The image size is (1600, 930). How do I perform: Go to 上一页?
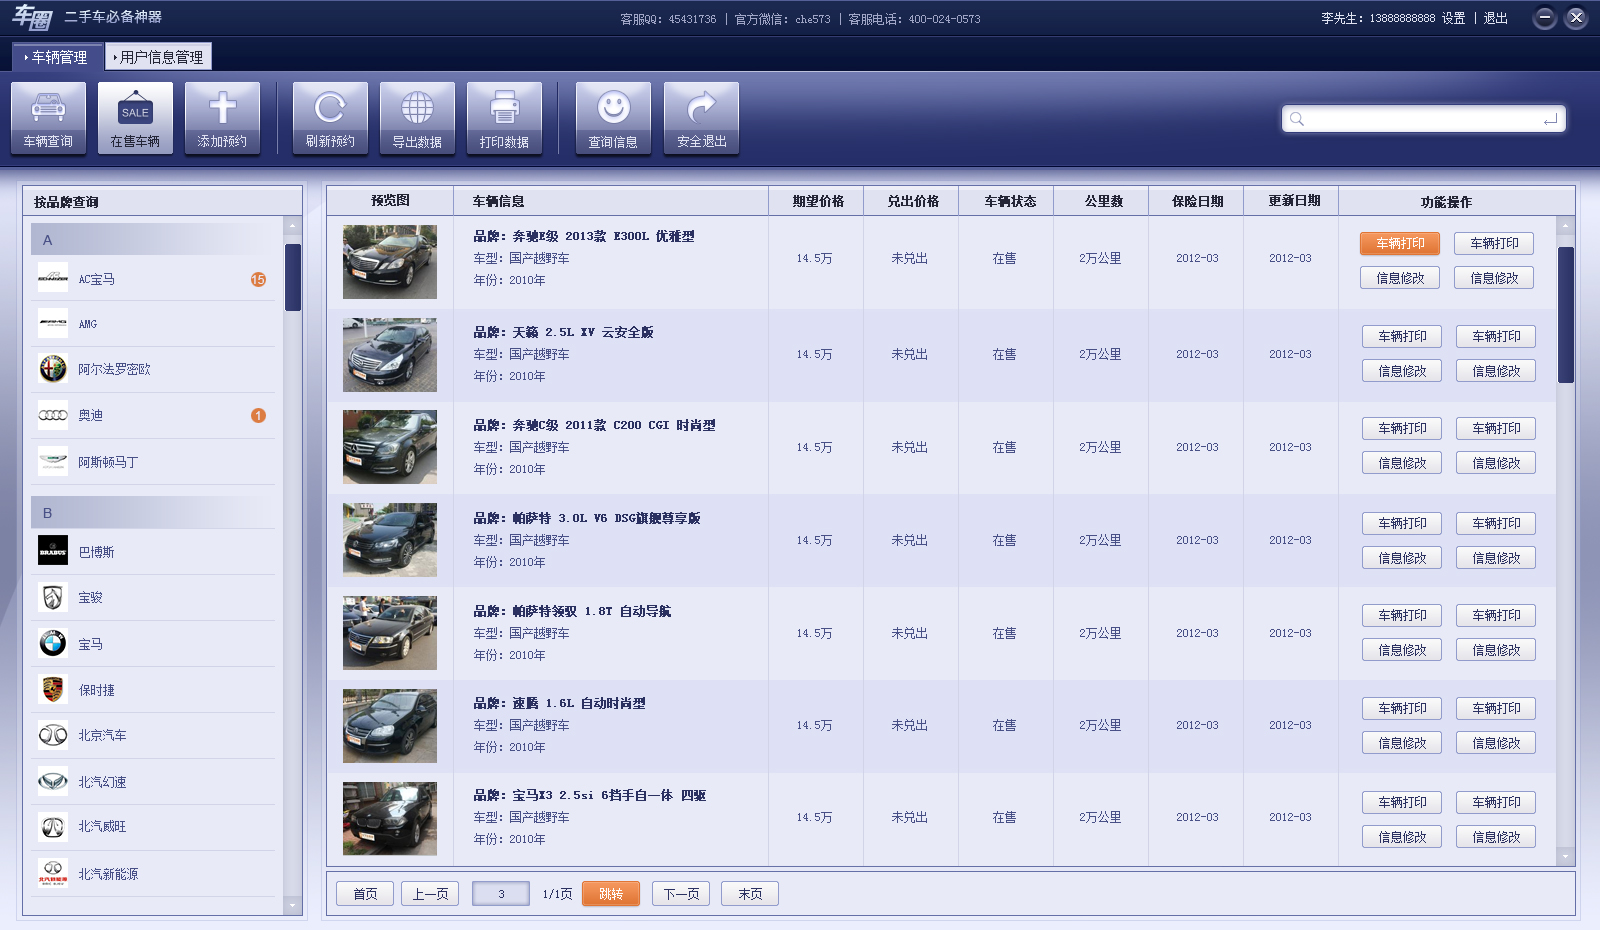coord(430,893)
